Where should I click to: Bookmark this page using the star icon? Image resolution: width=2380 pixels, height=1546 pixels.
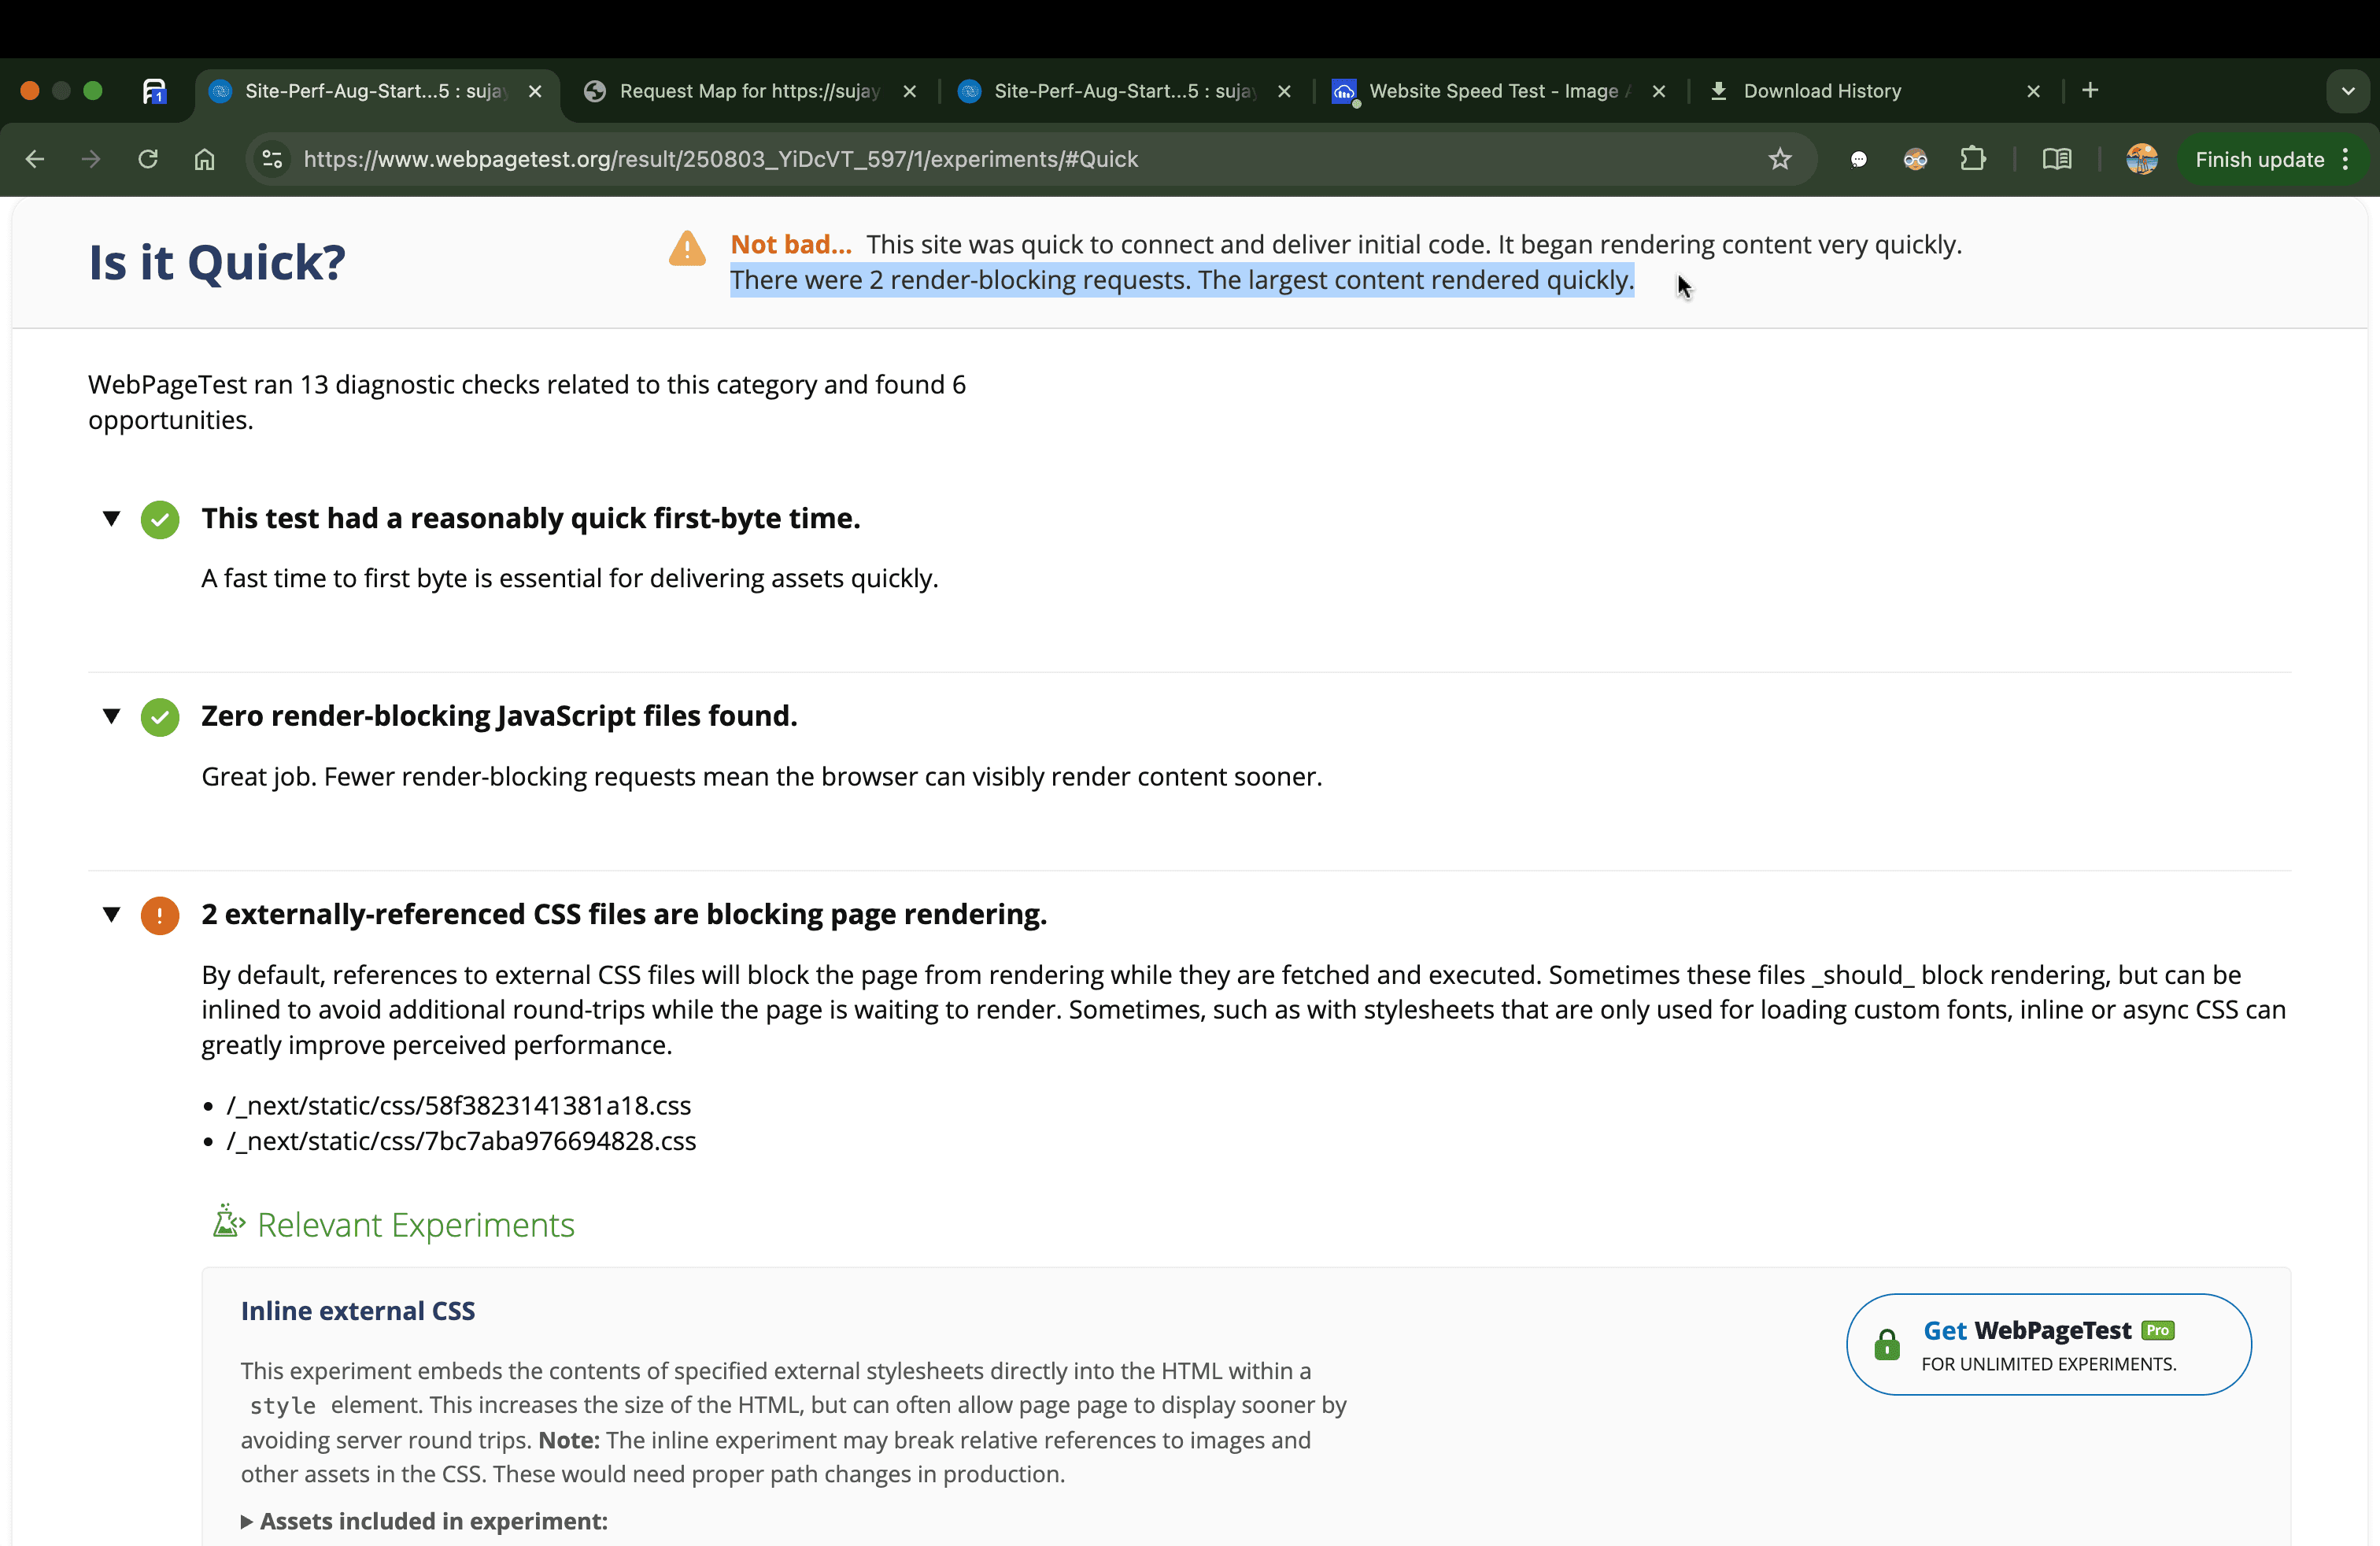(x=1781, y=159)
